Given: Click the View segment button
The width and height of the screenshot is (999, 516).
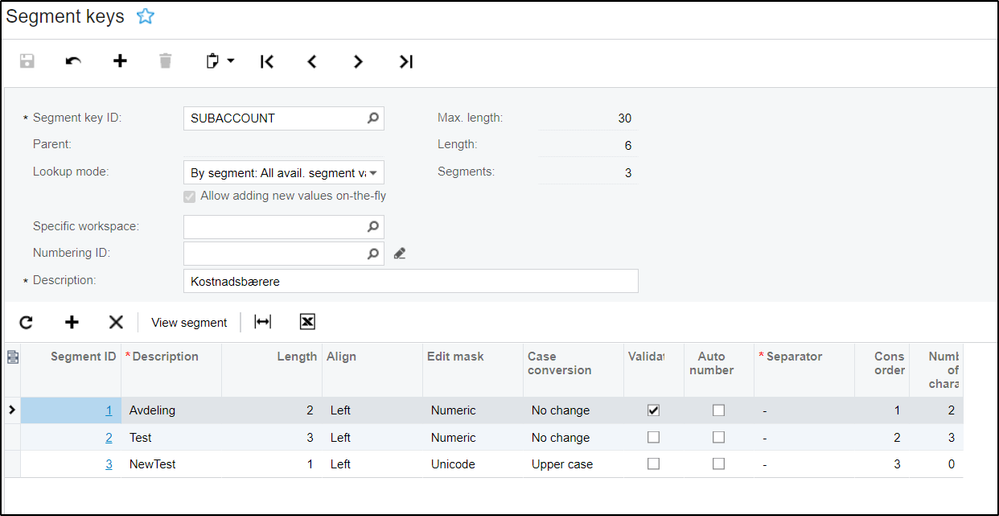Looking at the screenshot, I should [189, 322].
